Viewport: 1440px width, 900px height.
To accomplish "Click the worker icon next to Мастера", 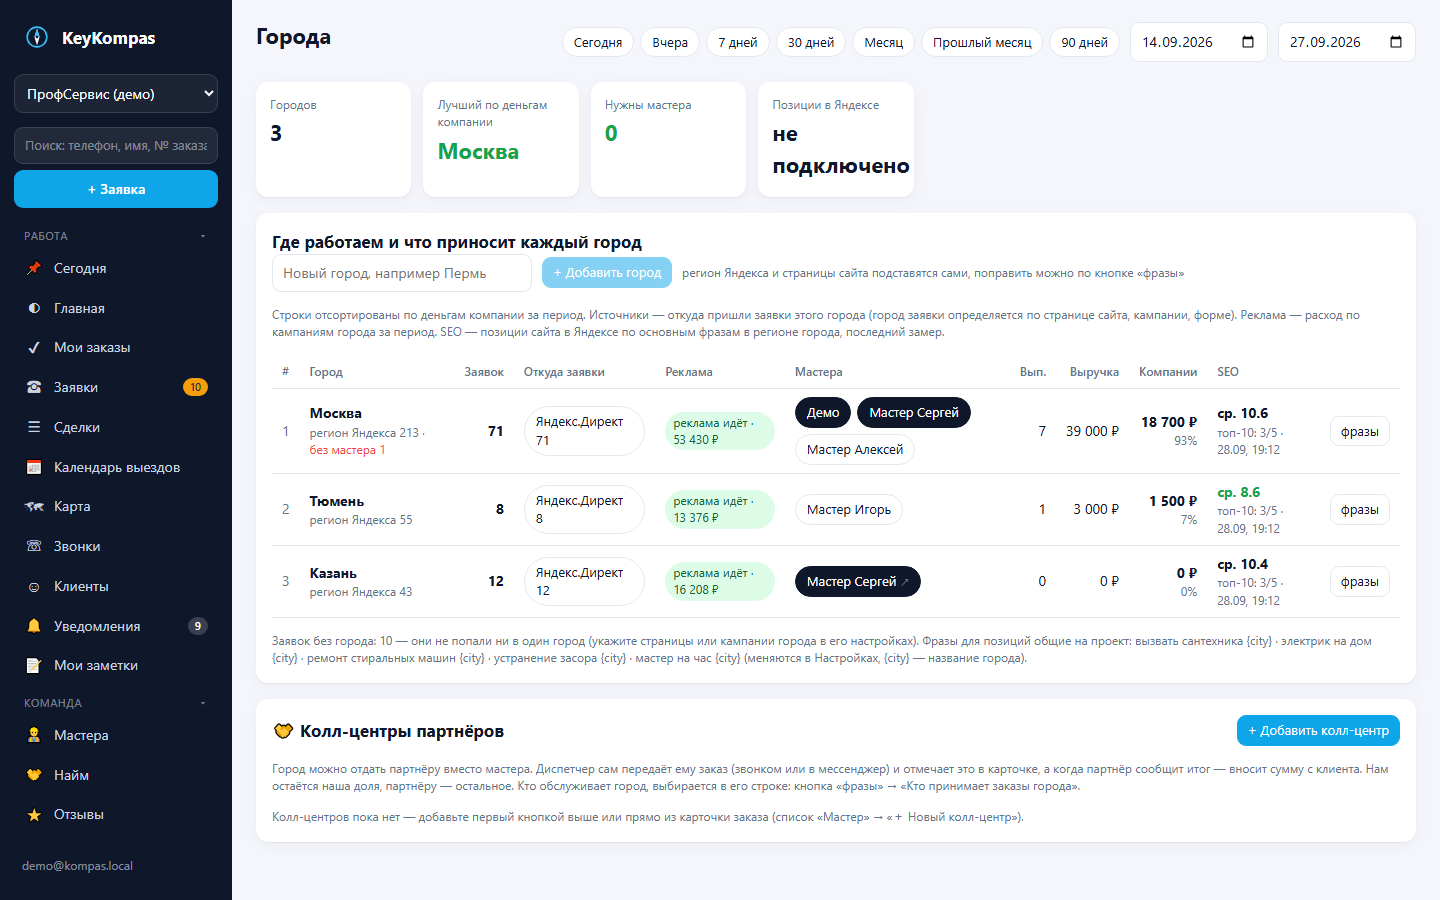I will click(34, 735).
